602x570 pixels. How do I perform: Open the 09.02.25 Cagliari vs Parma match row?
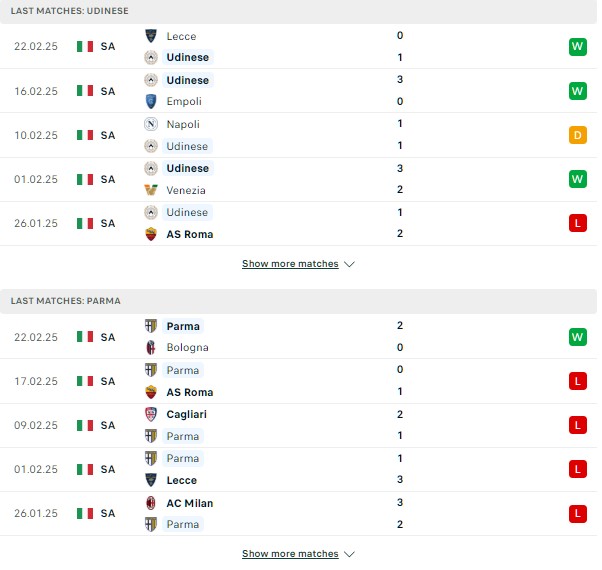coord(298,425)
